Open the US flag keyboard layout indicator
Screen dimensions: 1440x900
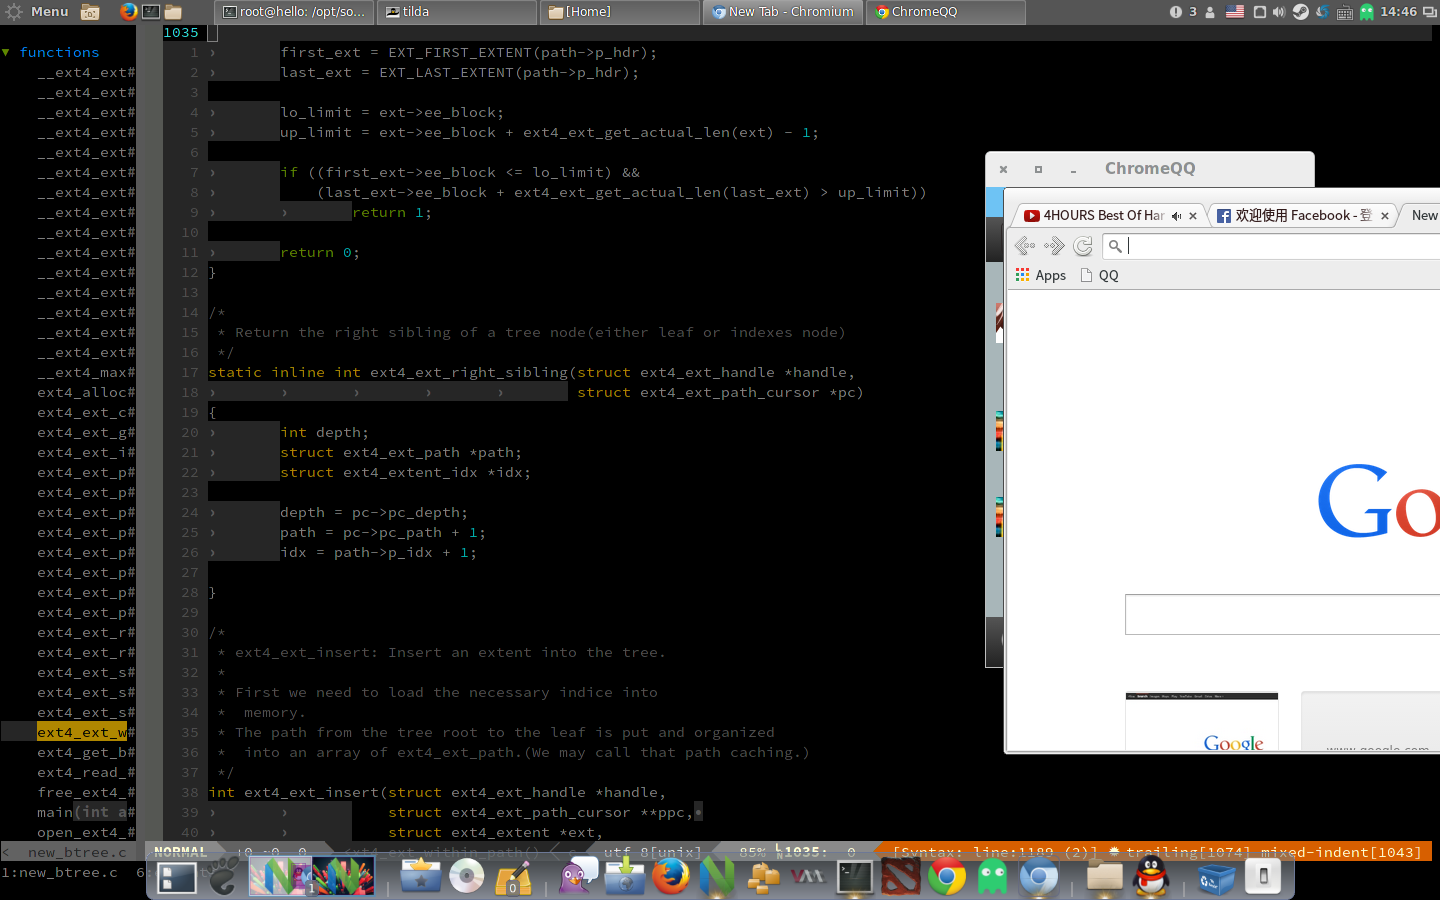[x=1235, y=12]
